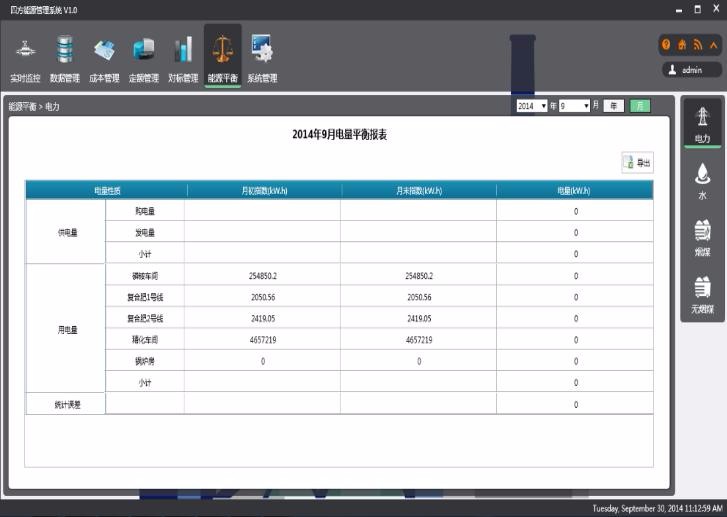The width and height of the screenshot is (727, 517).
Task: Select the 能源平衡 balance scale module
Action: pyautogui.click(x=223, y=57)
